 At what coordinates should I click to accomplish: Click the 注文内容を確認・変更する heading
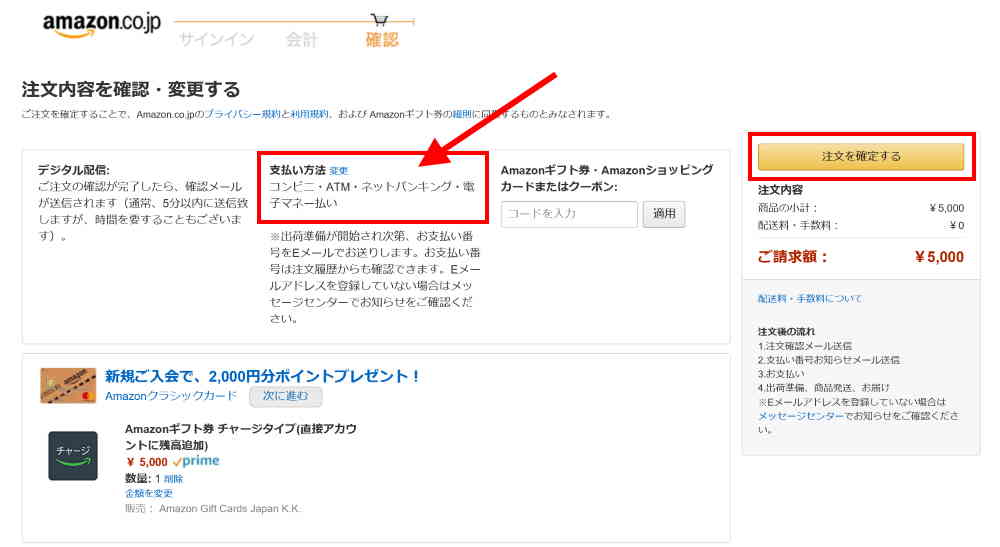pyautogui.click(x=131, y=89)
